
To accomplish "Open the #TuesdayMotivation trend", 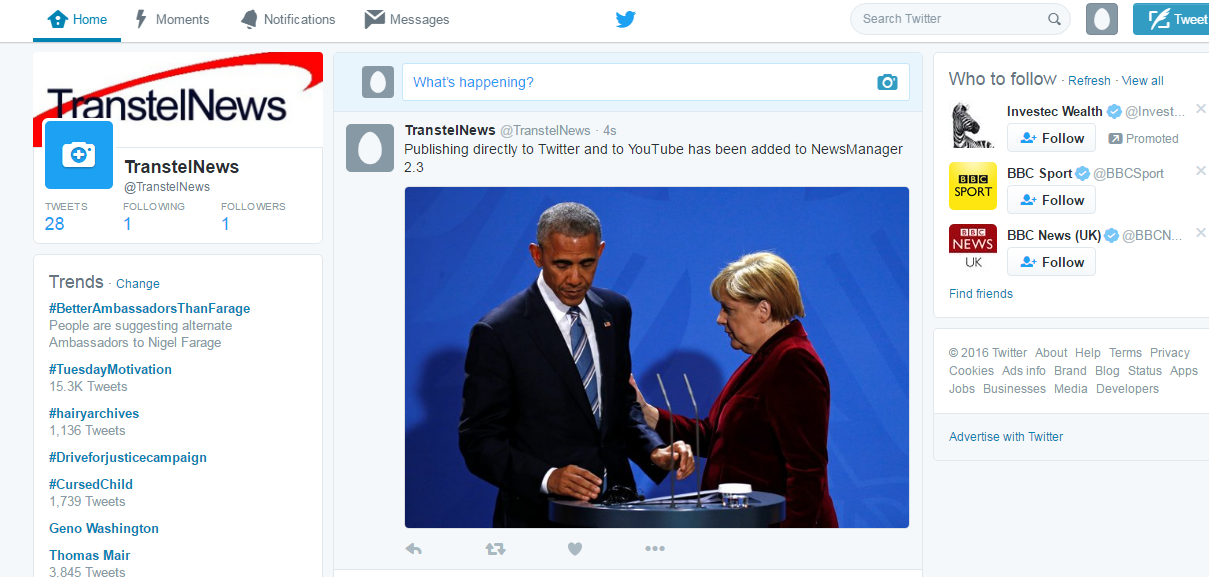I will point(110,369).
